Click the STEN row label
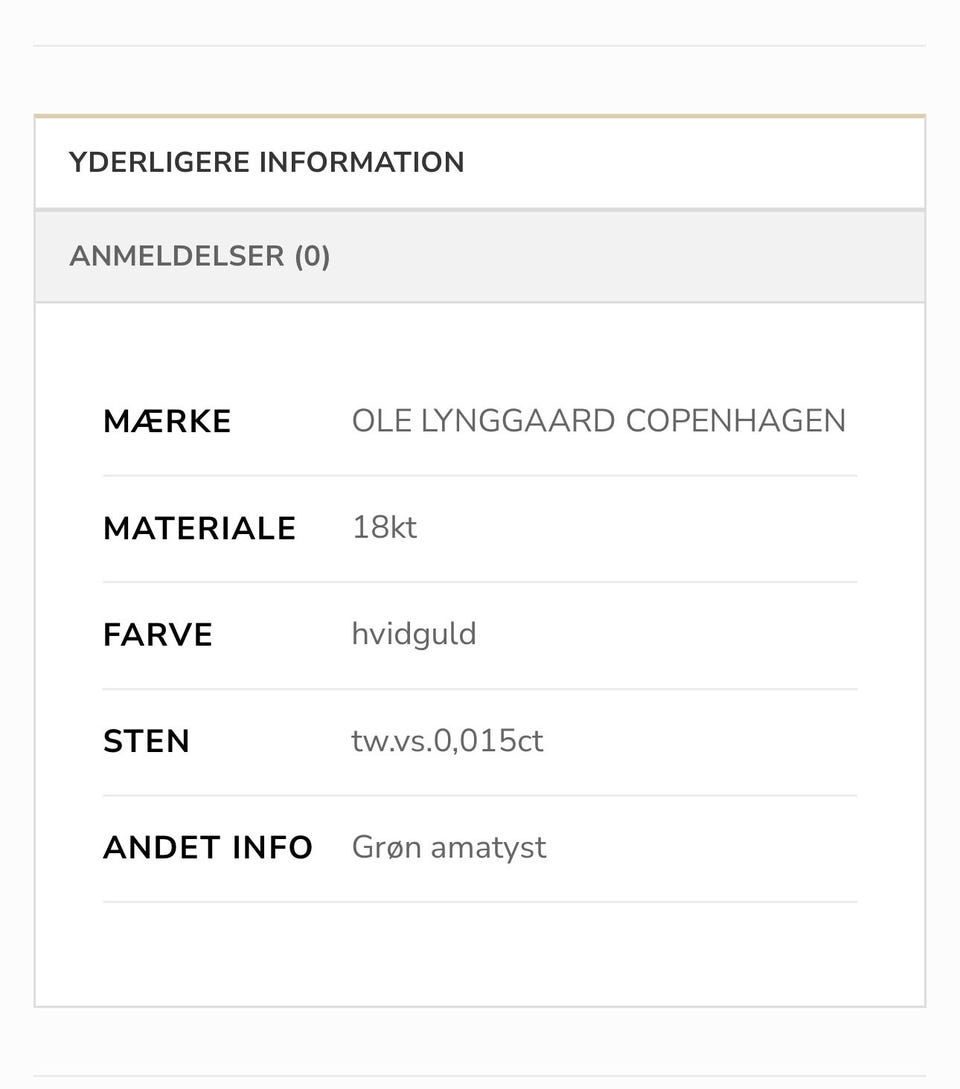960x1089 pixels. (147, 740)
